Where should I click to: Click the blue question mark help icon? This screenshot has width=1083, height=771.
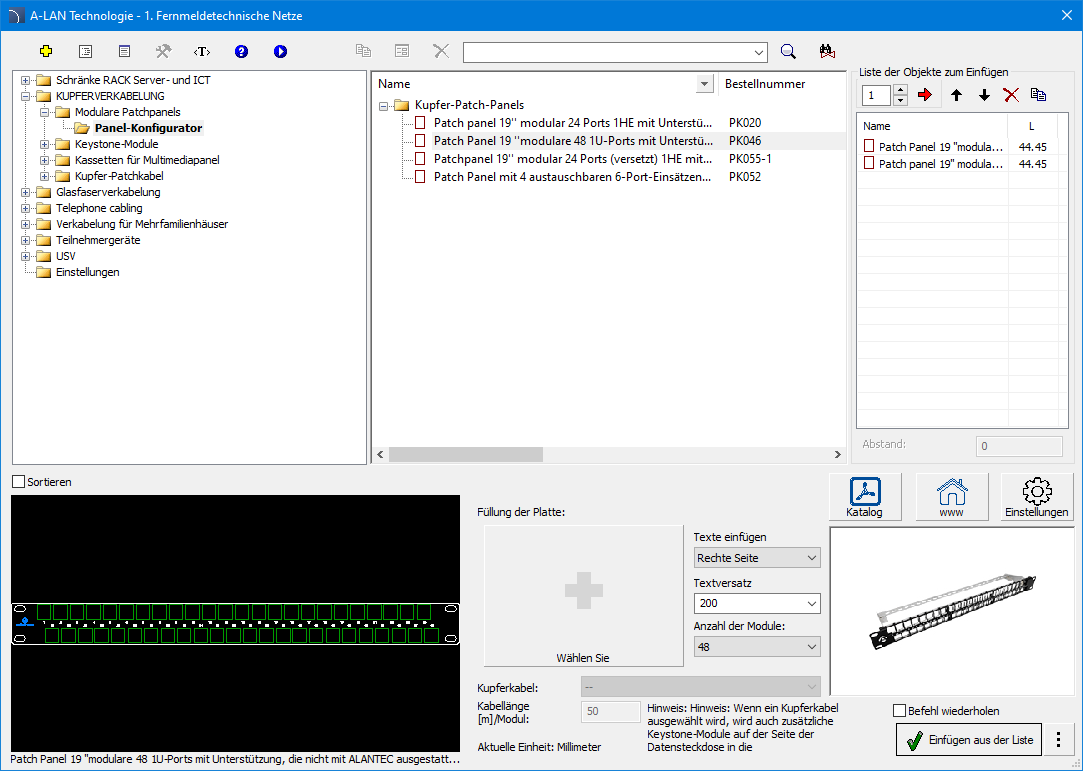[241, 51]
